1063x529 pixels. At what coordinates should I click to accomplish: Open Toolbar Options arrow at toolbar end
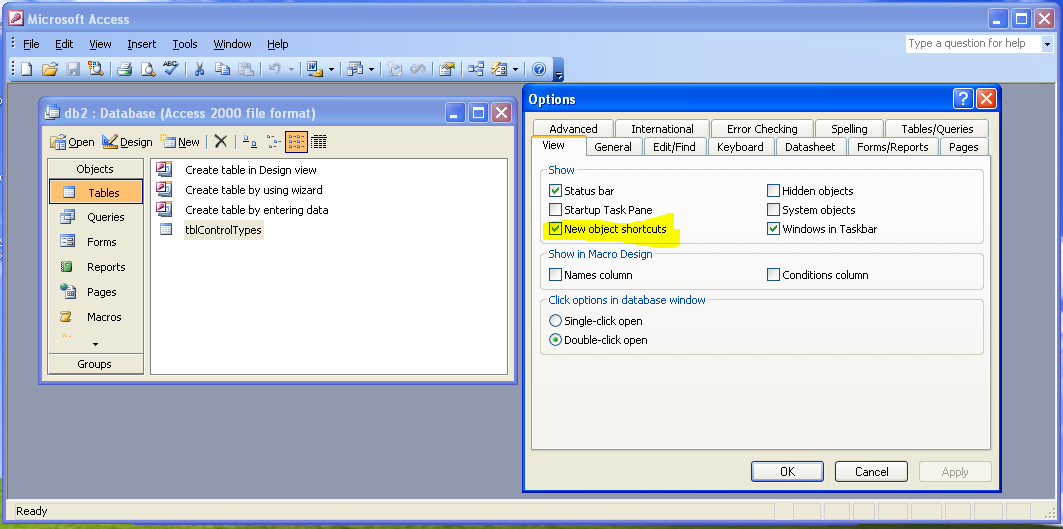[559, 70]
